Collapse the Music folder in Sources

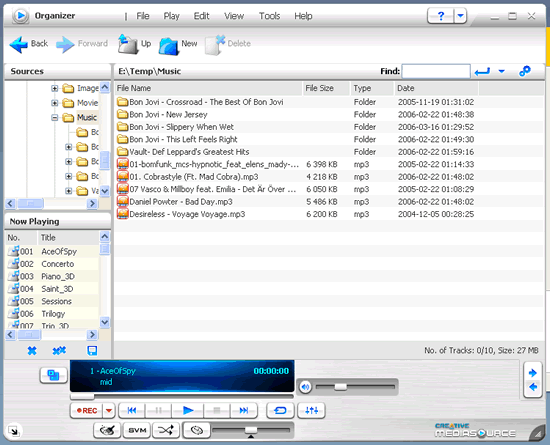coord(55,118)
